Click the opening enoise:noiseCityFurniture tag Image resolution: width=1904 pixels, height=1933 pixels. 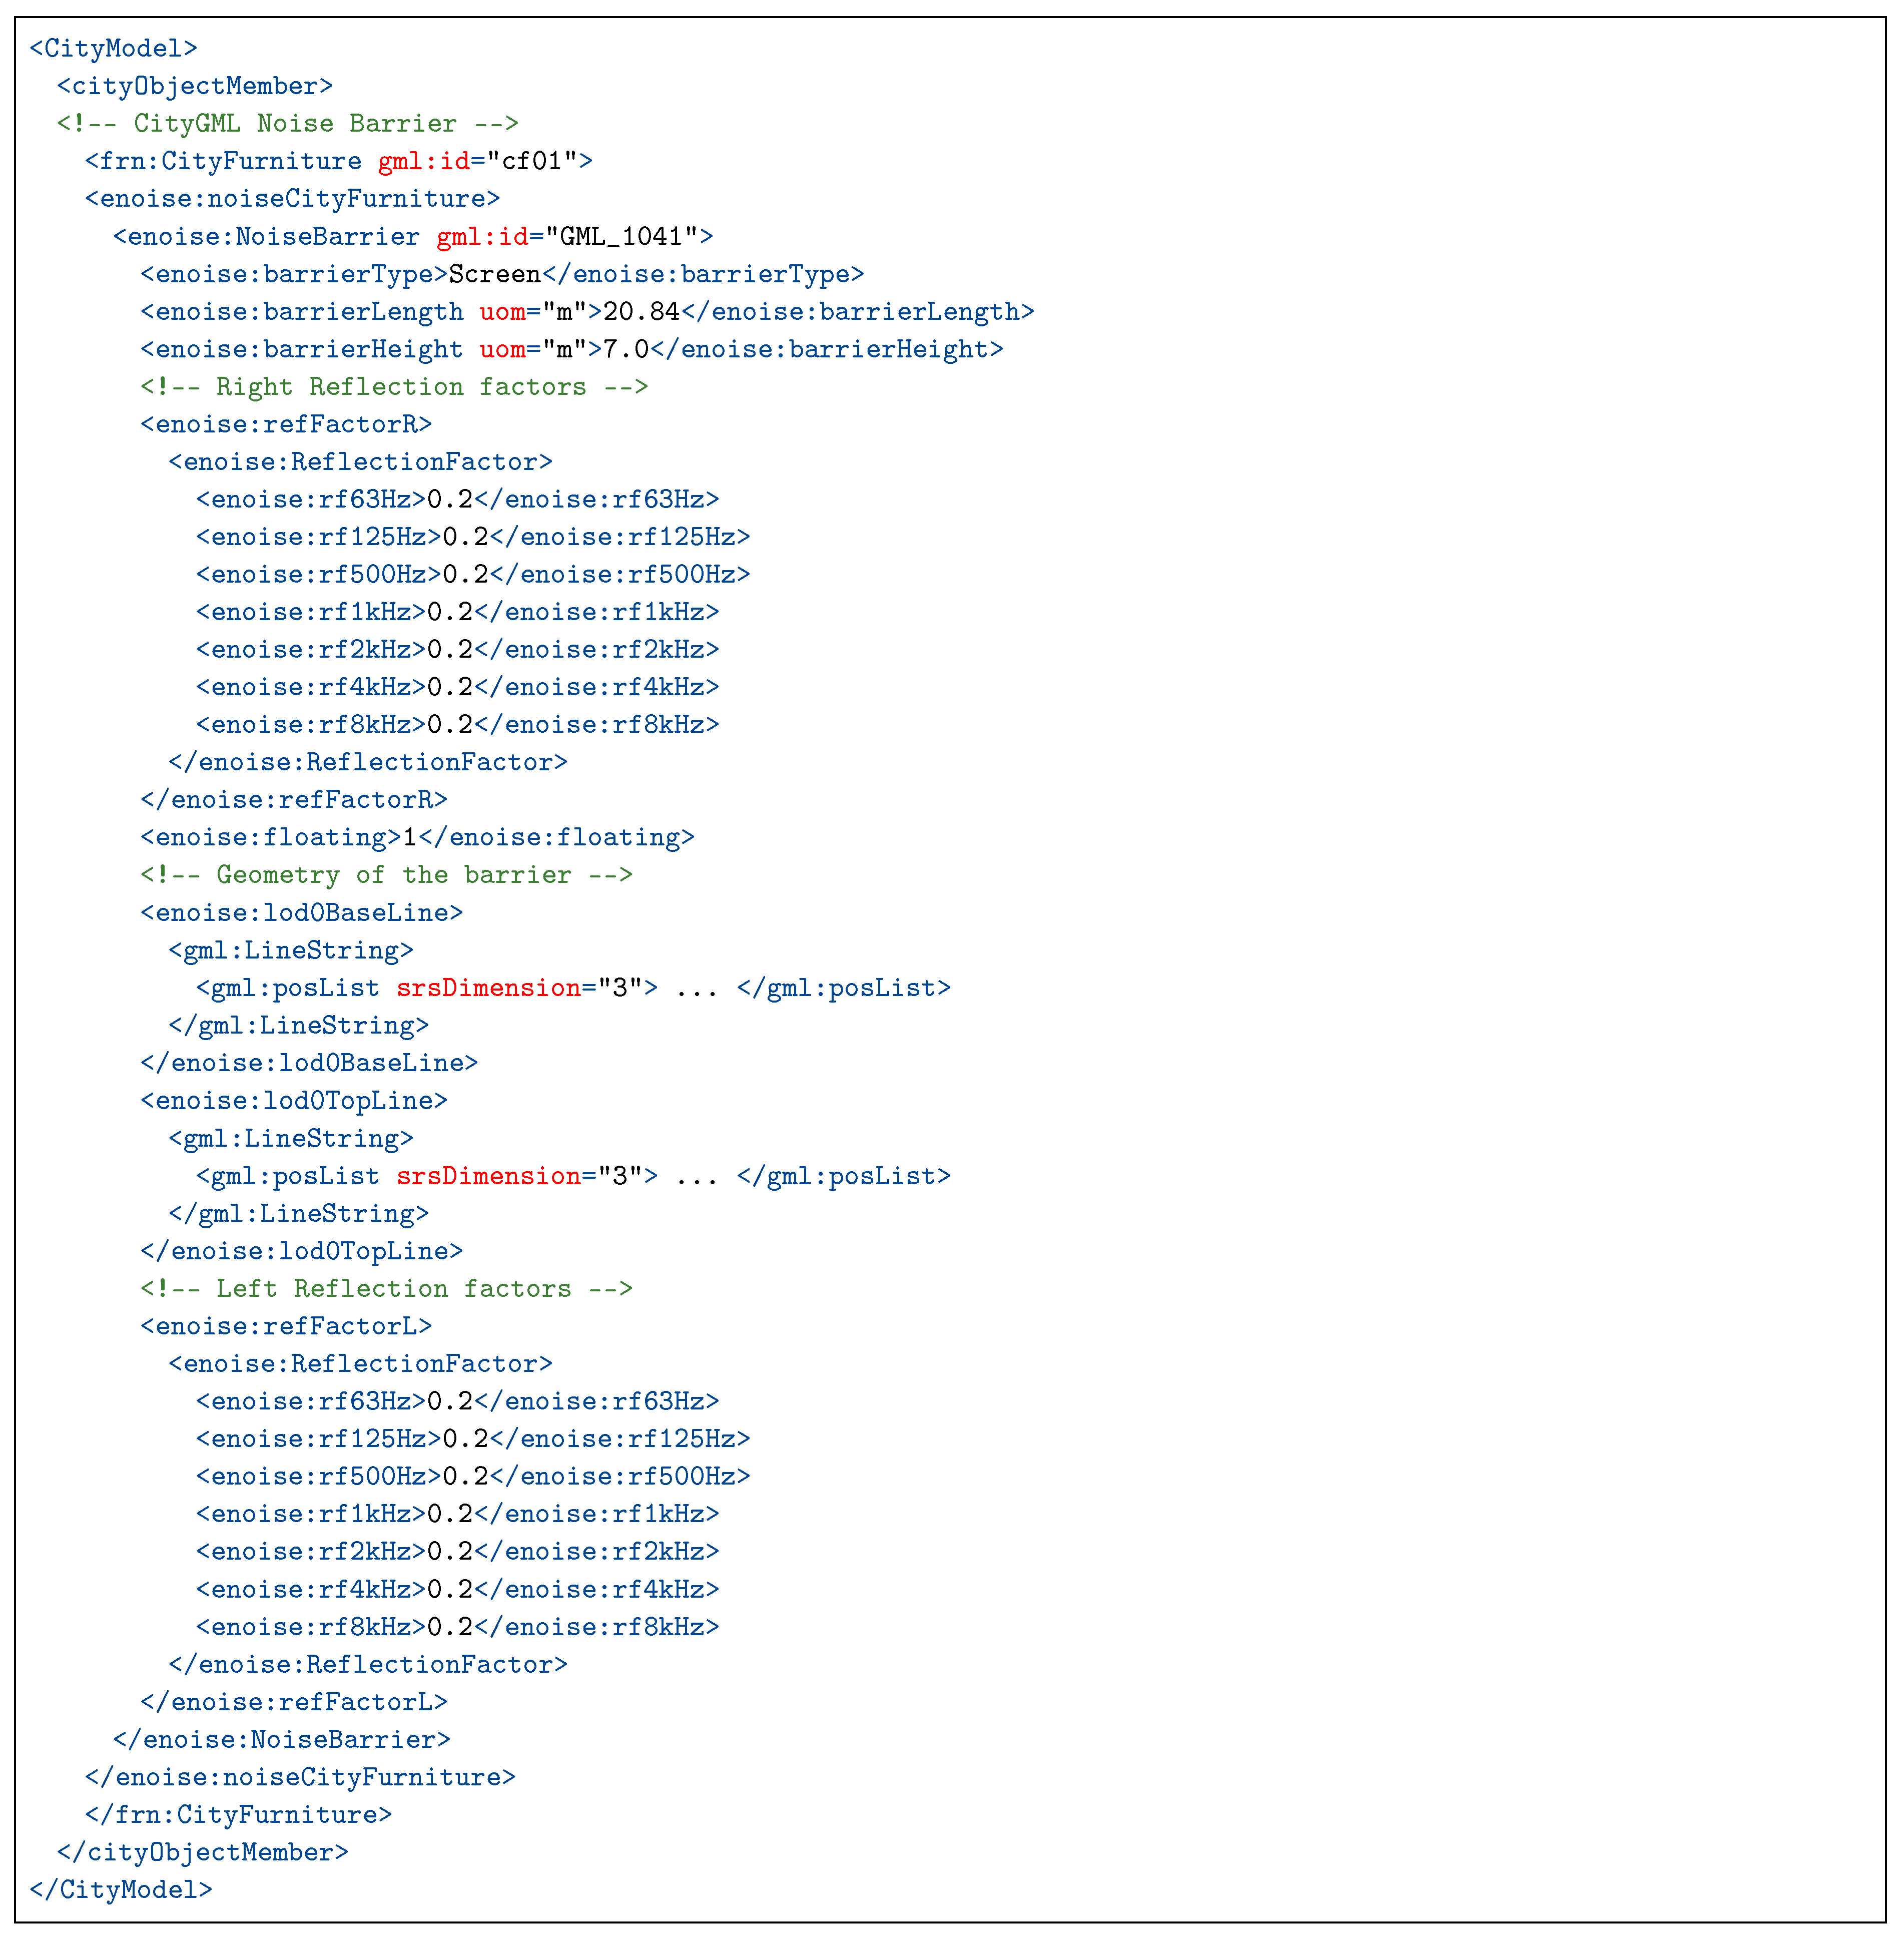pyautogui.click(x=292, y=199)
